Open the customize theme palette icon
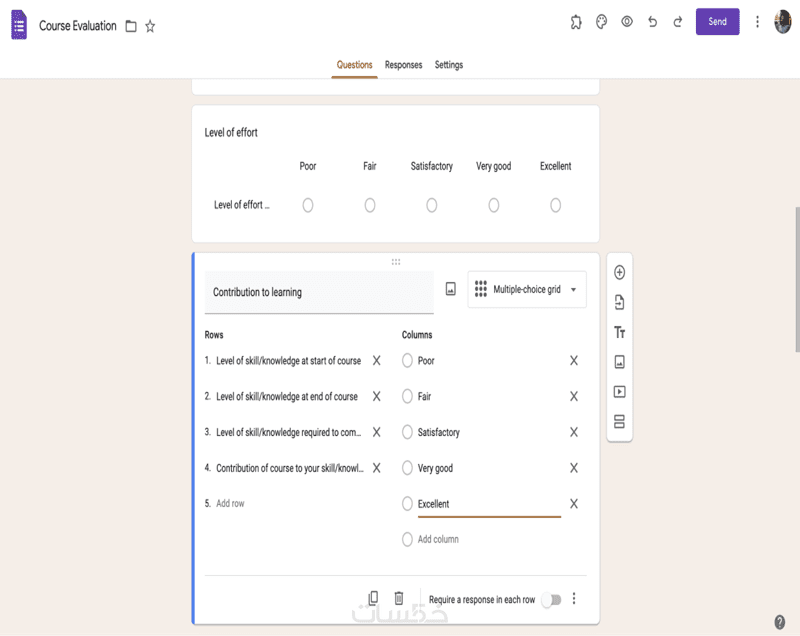This screenshot has height=636, width=800. coord(602,22)
